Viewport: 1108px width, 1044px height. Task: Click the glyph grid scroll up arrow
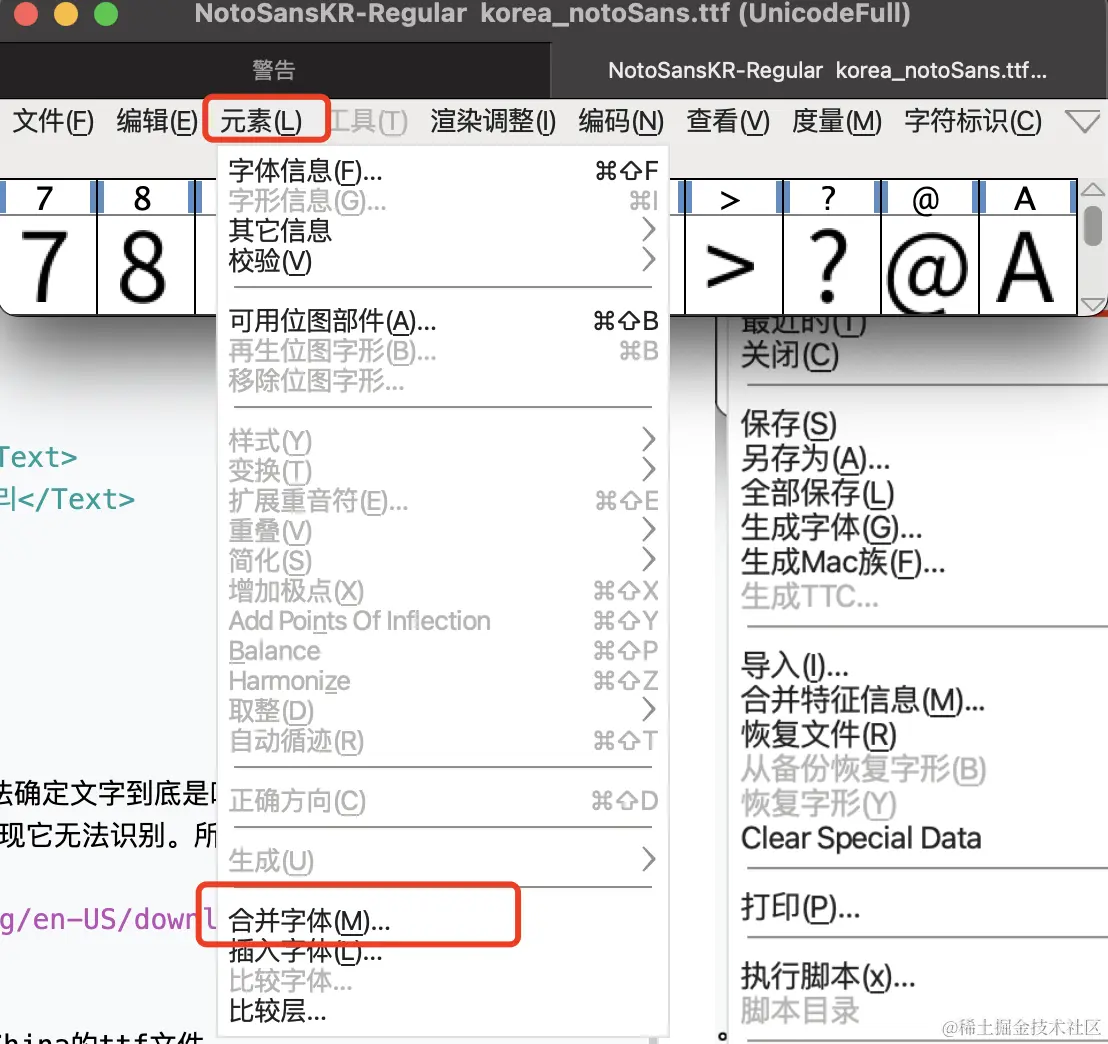coord(1092,189)
